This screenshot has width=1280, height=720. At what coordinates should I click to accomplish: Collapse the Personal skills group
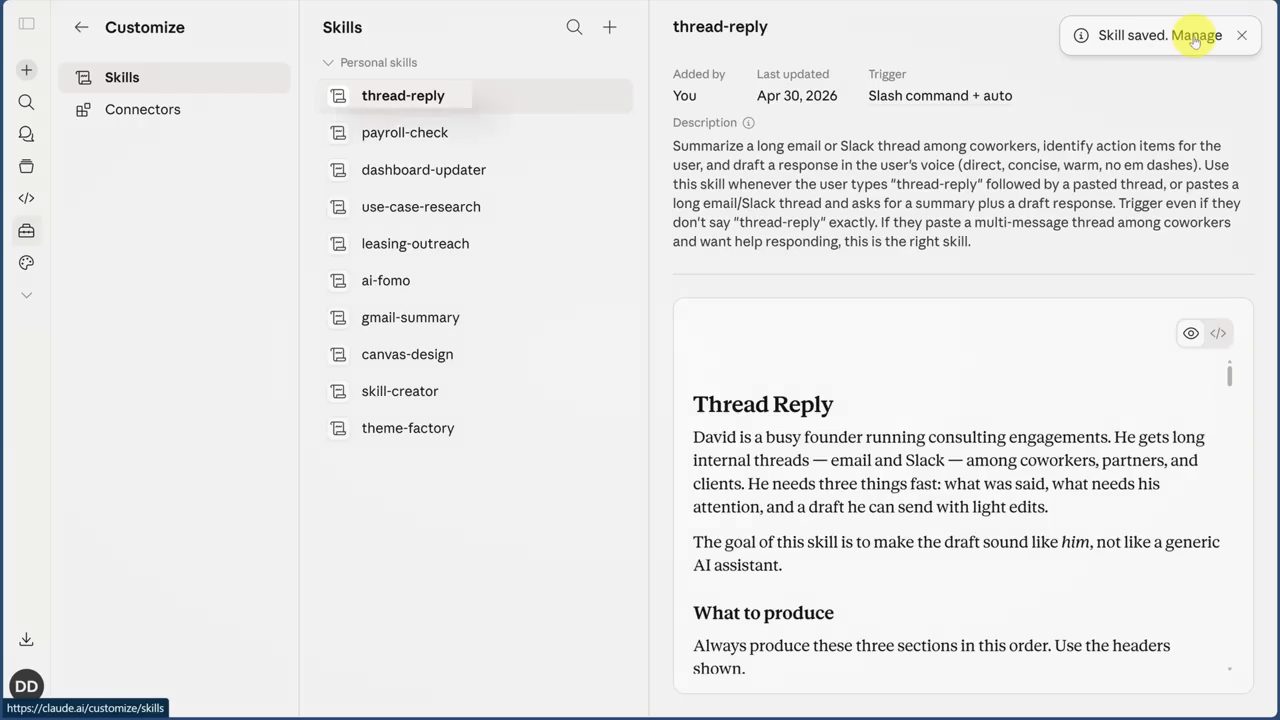[x=369, y=62]
